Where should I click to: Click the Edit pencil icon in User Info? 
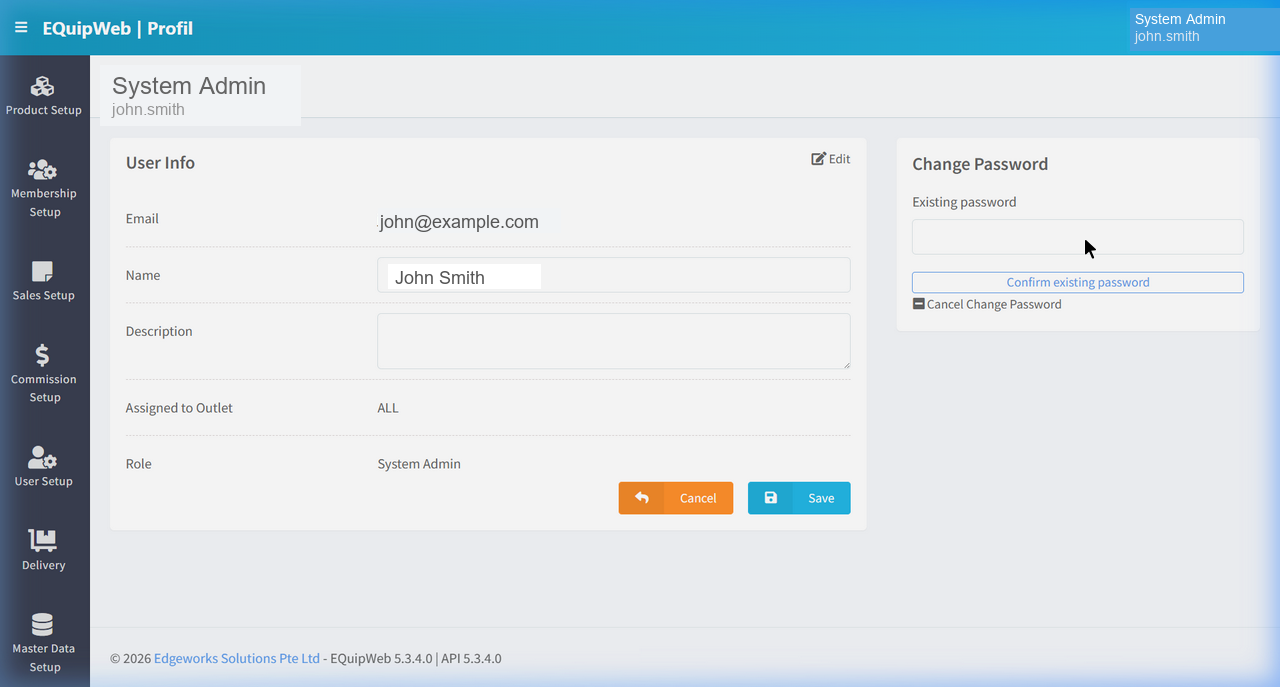[818, 158]
